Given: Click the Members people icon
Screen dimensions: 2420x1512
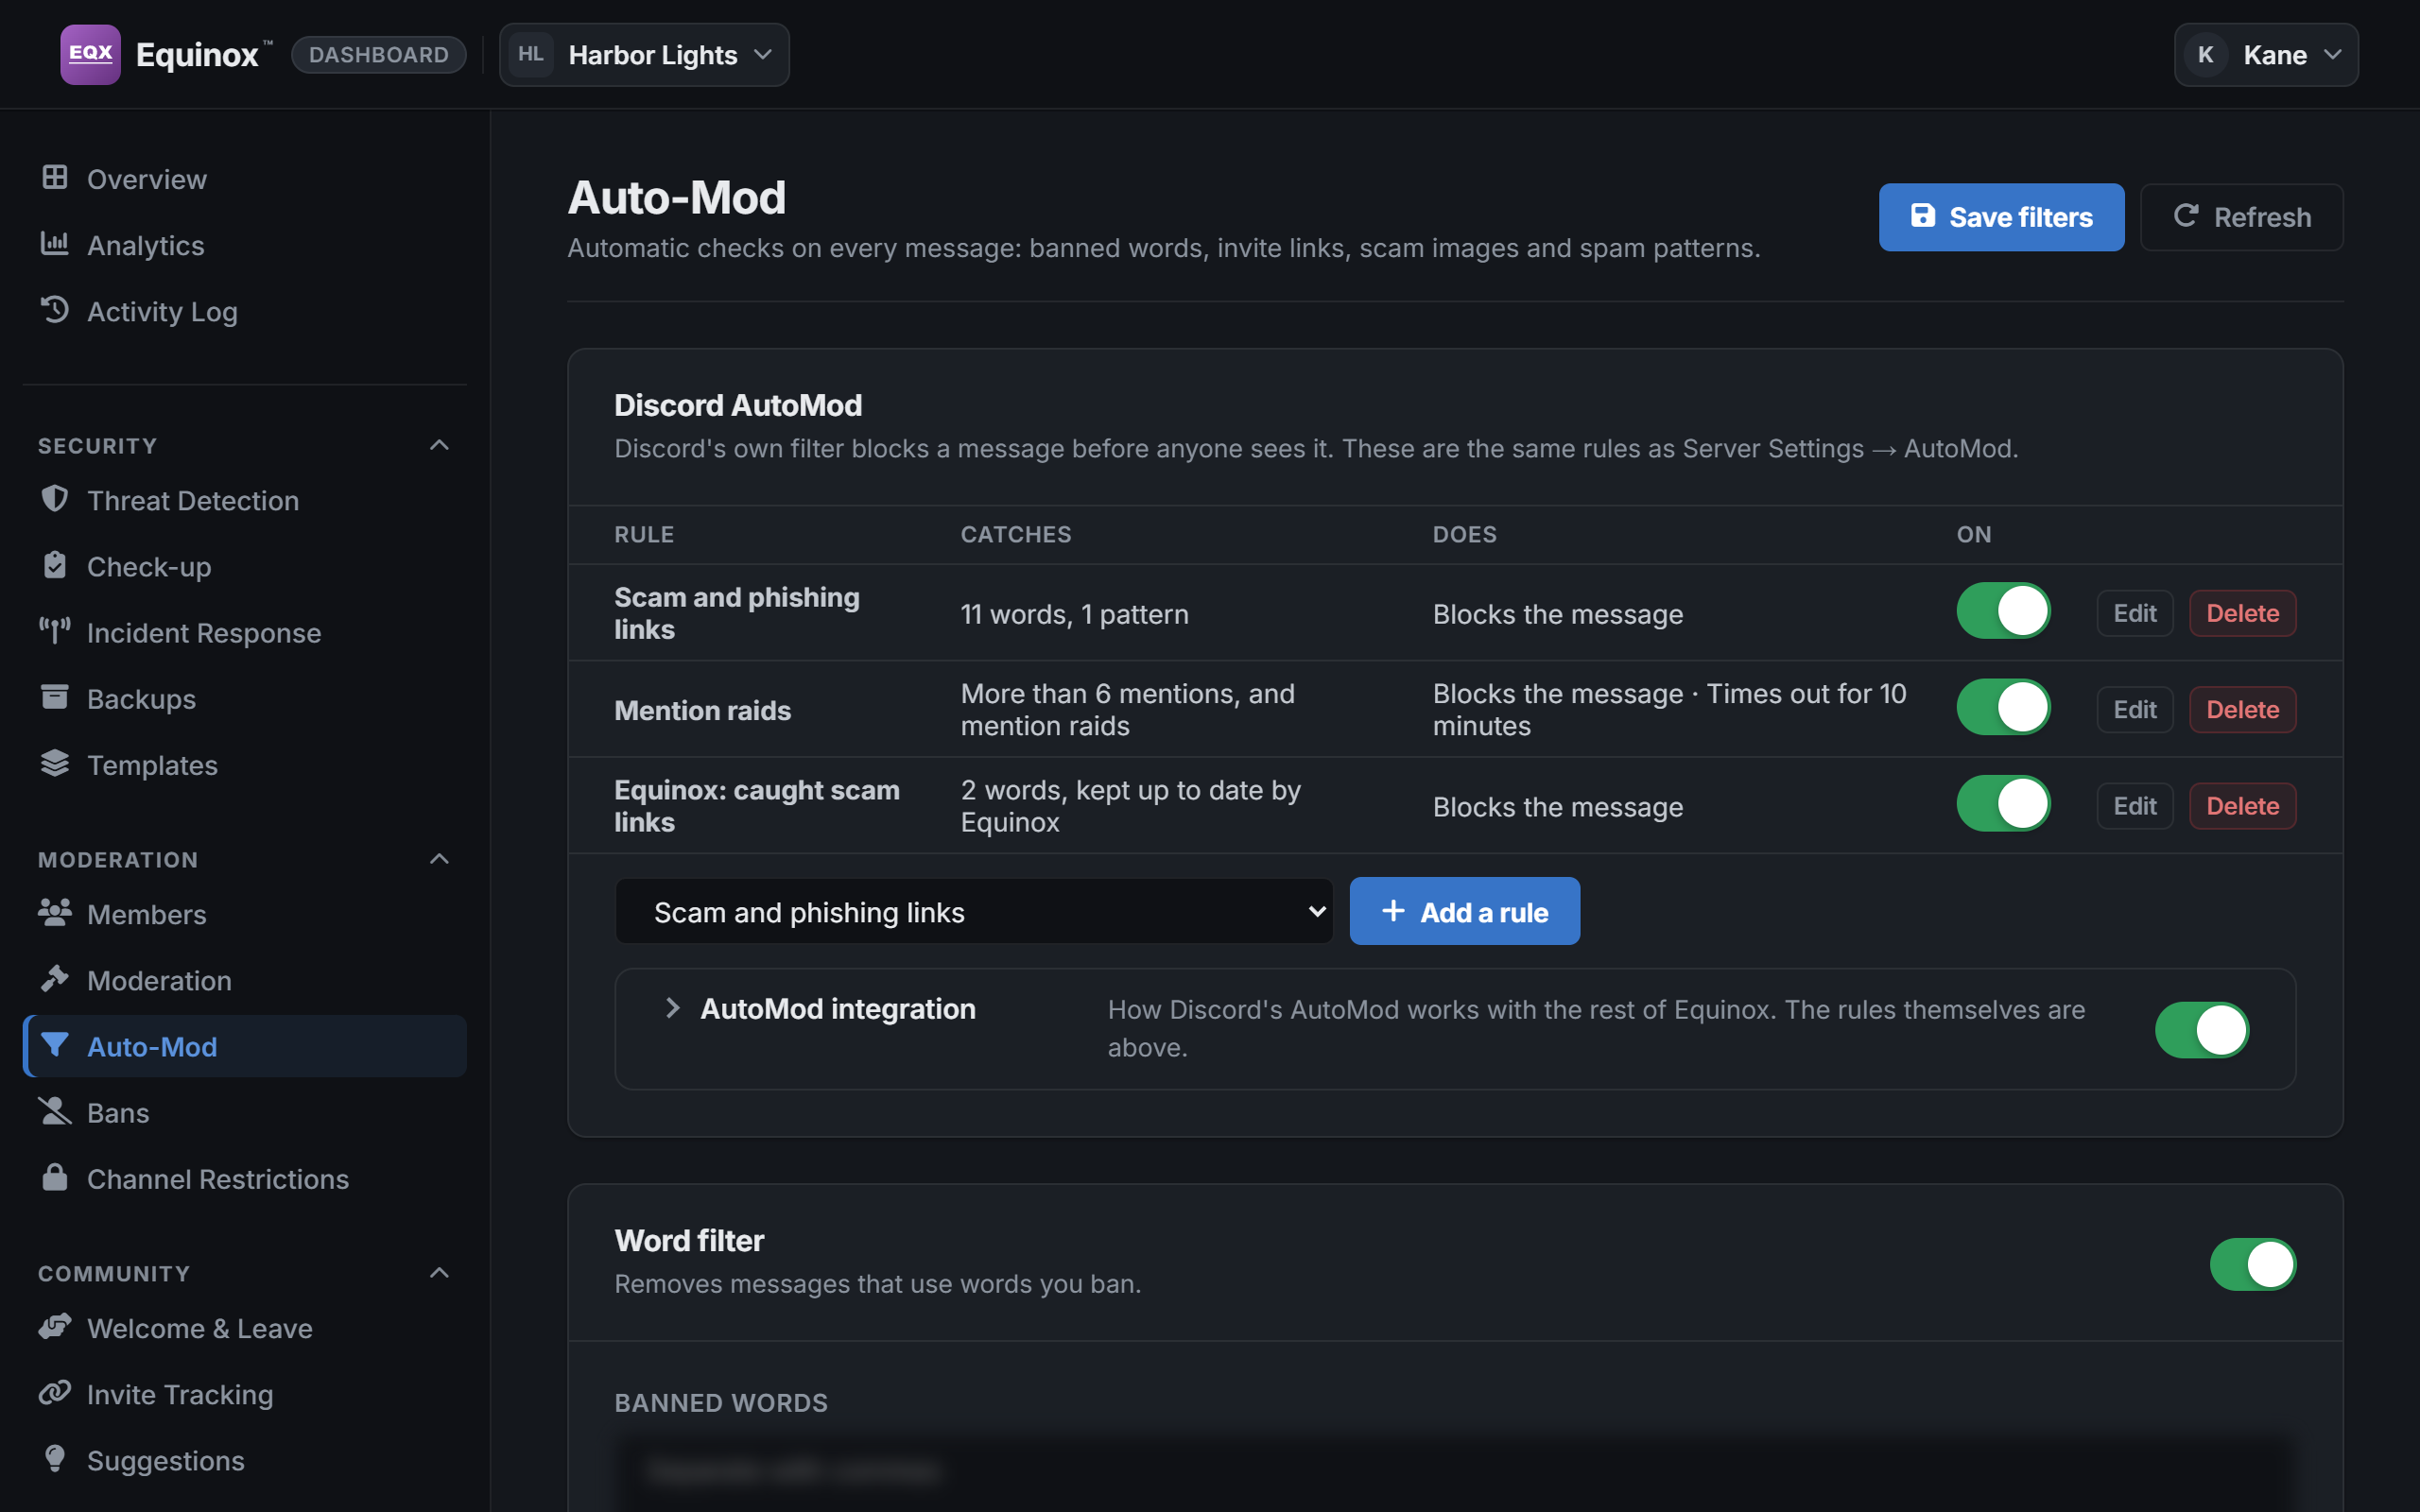Looking at the screenshot, I should point(55,912).
